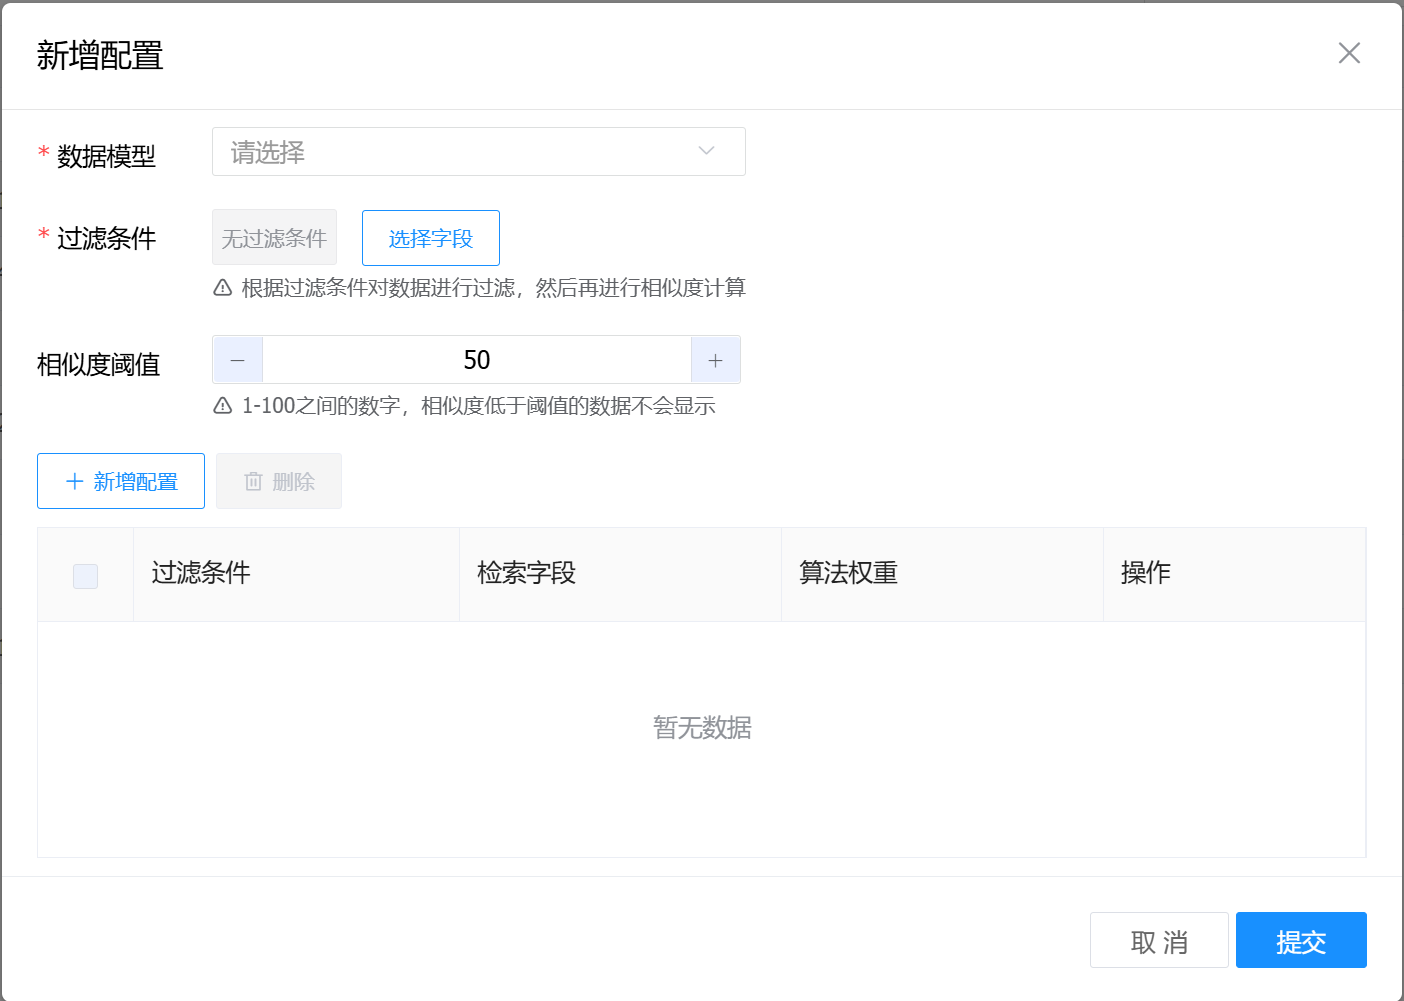The width and height of the screenshot is (1404, 1001).
Task: Close the 新增配置 dialog with the X icon
Action: click(1349, 53)
